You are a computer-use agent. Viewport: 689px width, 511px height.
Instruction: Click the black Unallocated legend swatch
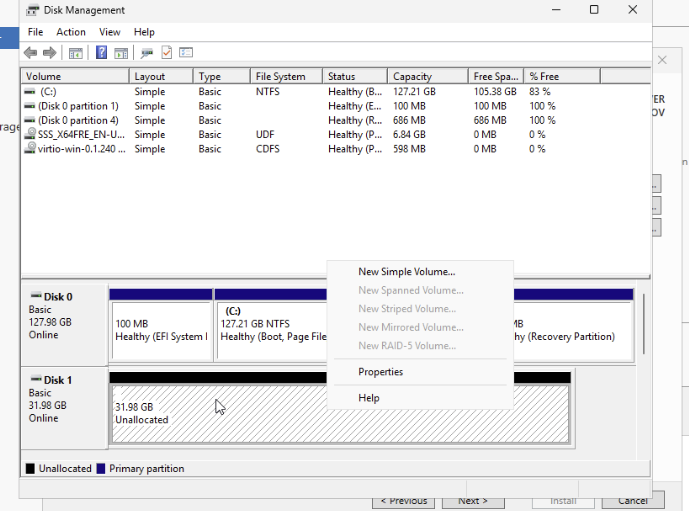(30, 469)
